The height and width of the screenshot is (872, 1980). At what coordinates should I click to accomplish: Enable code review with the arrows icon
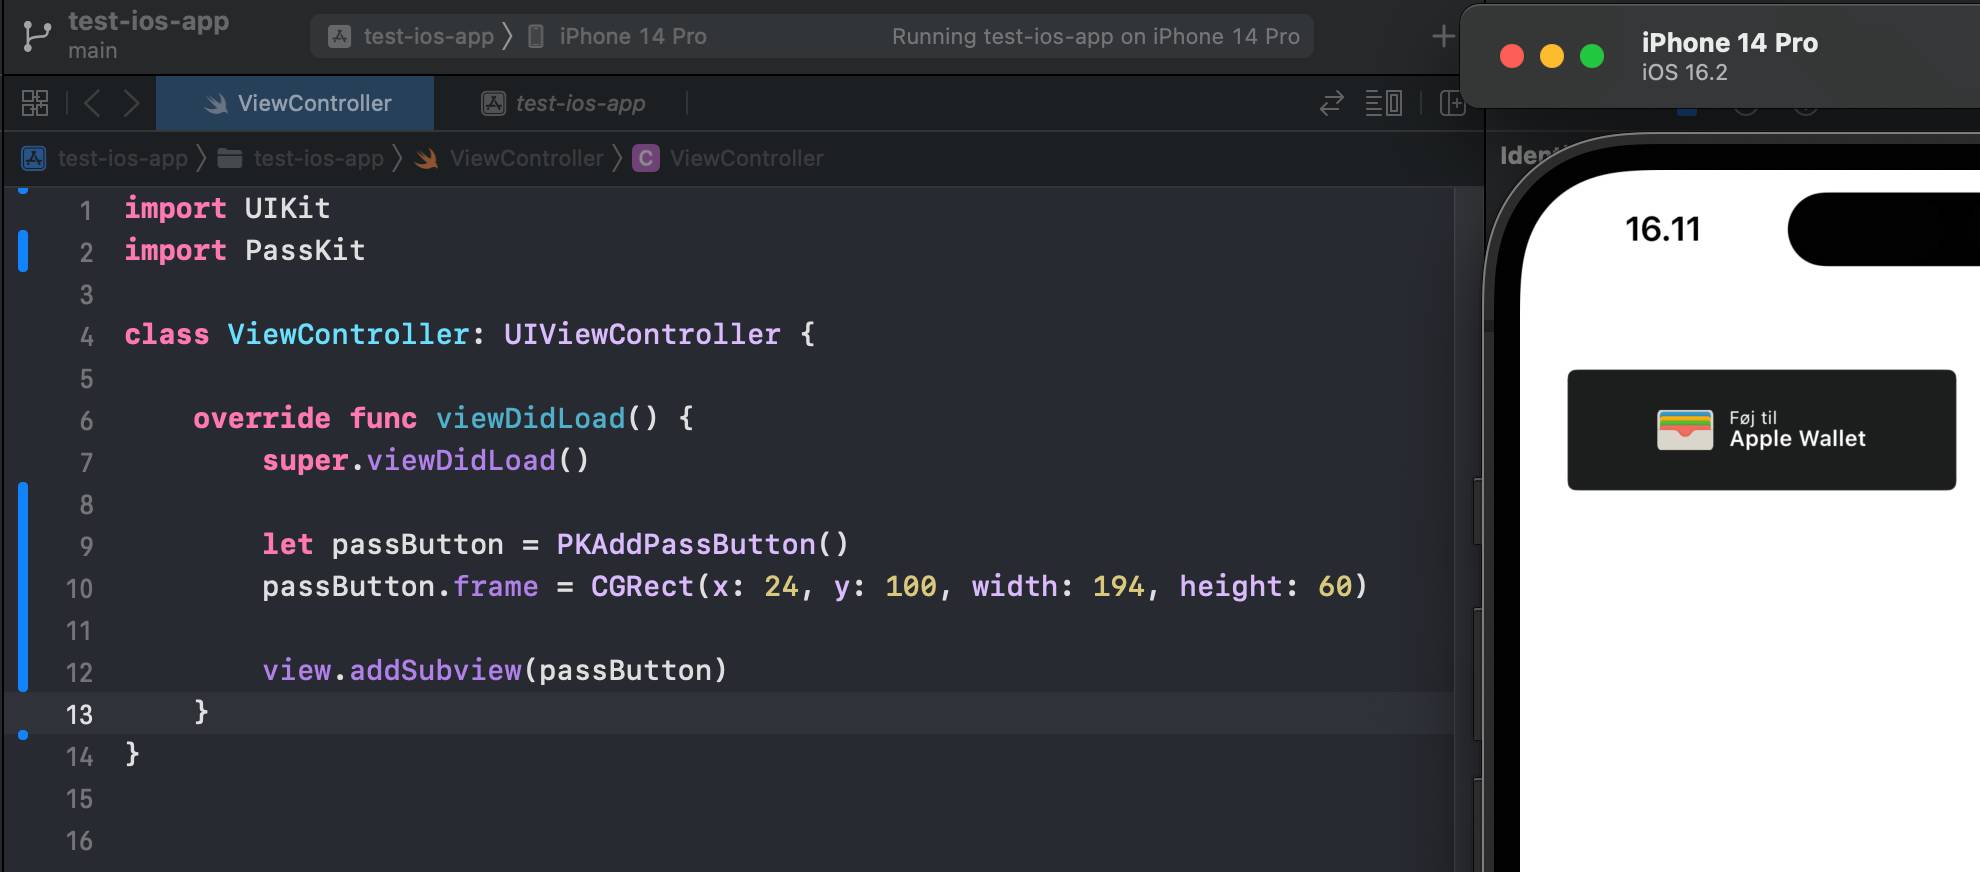tap(1331, 103)
